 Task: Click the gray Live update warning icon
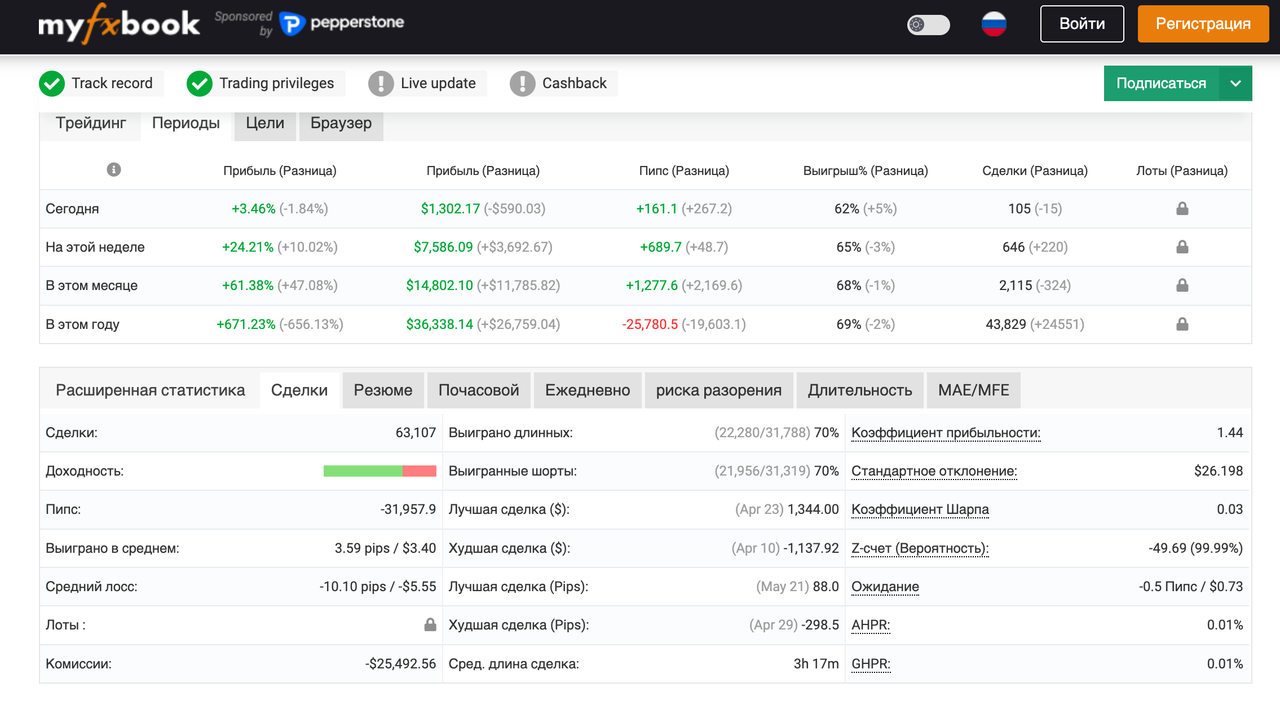pyautogui.click(x=381, y=83)
